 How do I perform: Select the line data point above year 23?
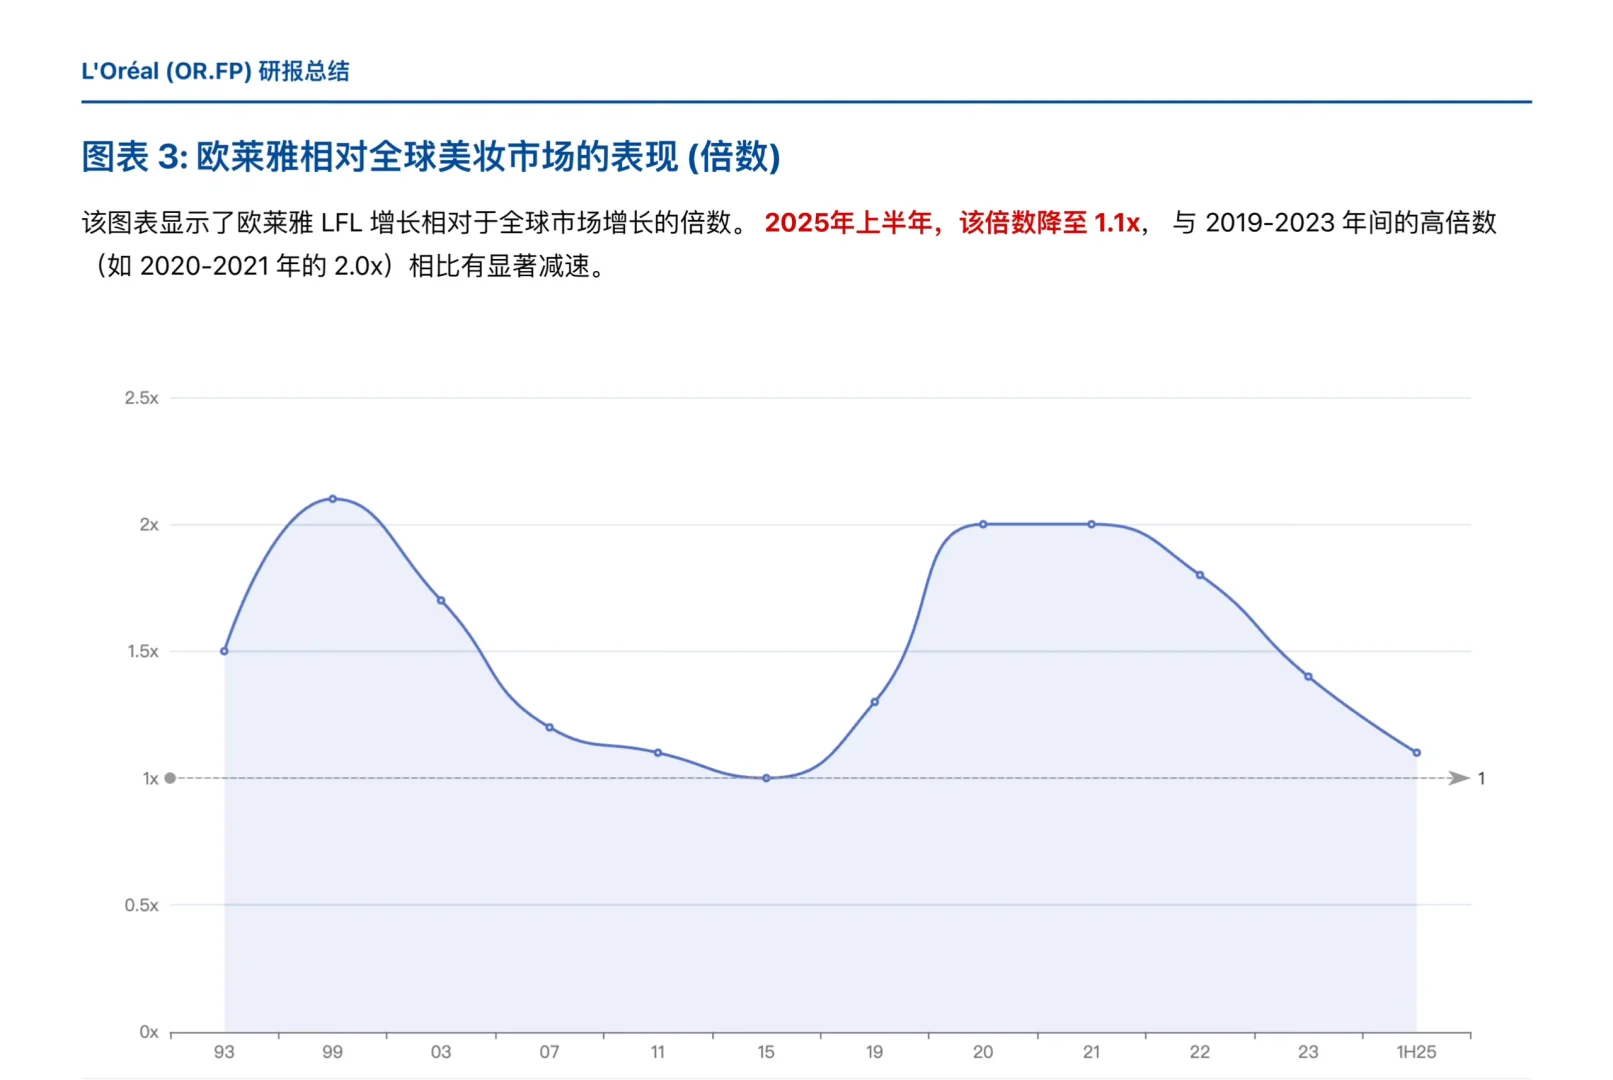(x=1308, y=677)
